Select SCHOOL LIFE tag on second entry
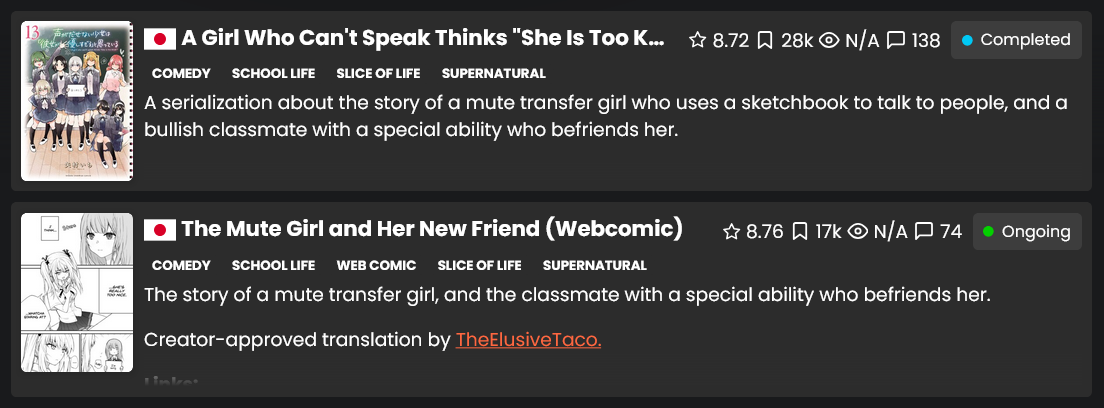Viewport: 1104px width, 408px height. point(273,266)
